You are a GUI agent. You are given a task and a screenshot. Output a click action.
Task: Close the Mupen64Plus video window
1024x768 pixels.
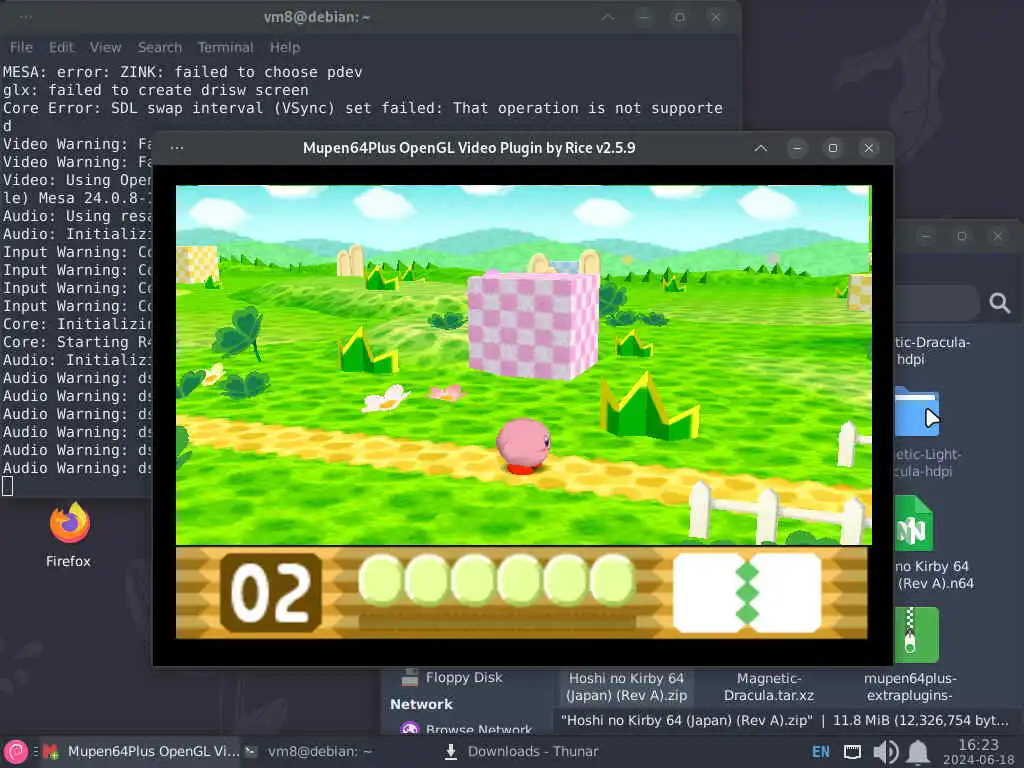pos(869,148)
